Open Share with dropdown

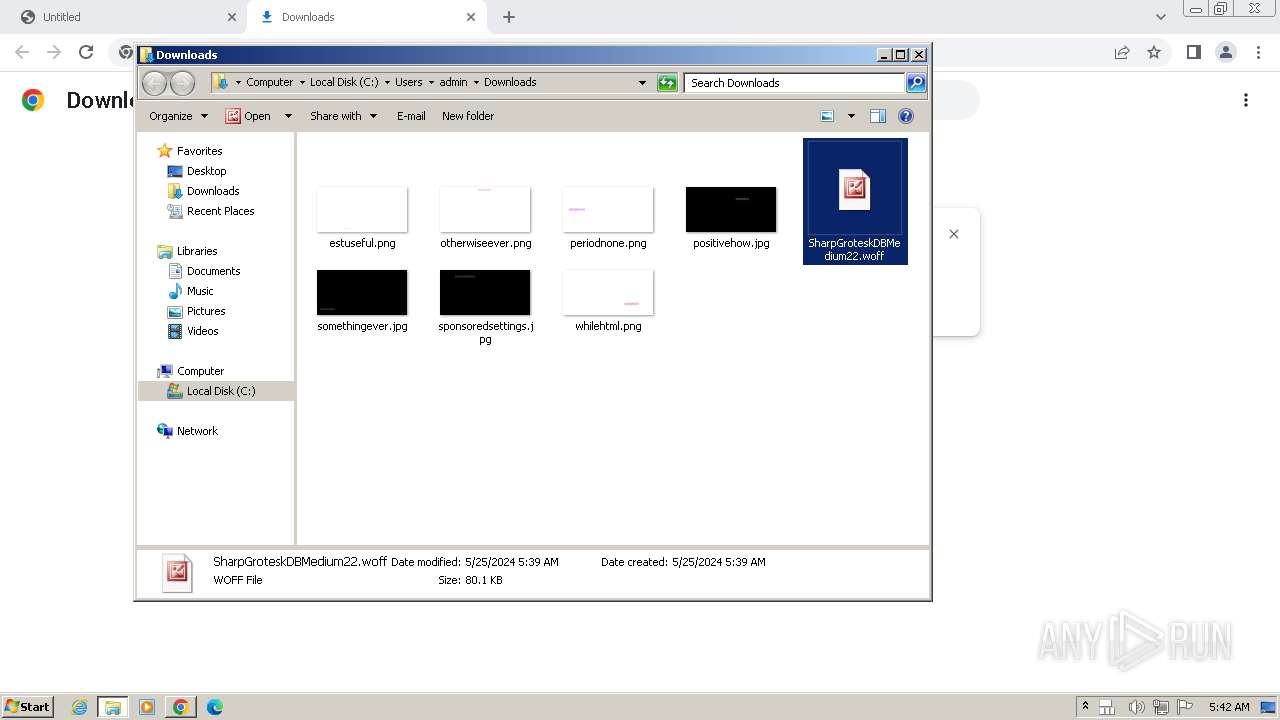[x=343, y=116]
